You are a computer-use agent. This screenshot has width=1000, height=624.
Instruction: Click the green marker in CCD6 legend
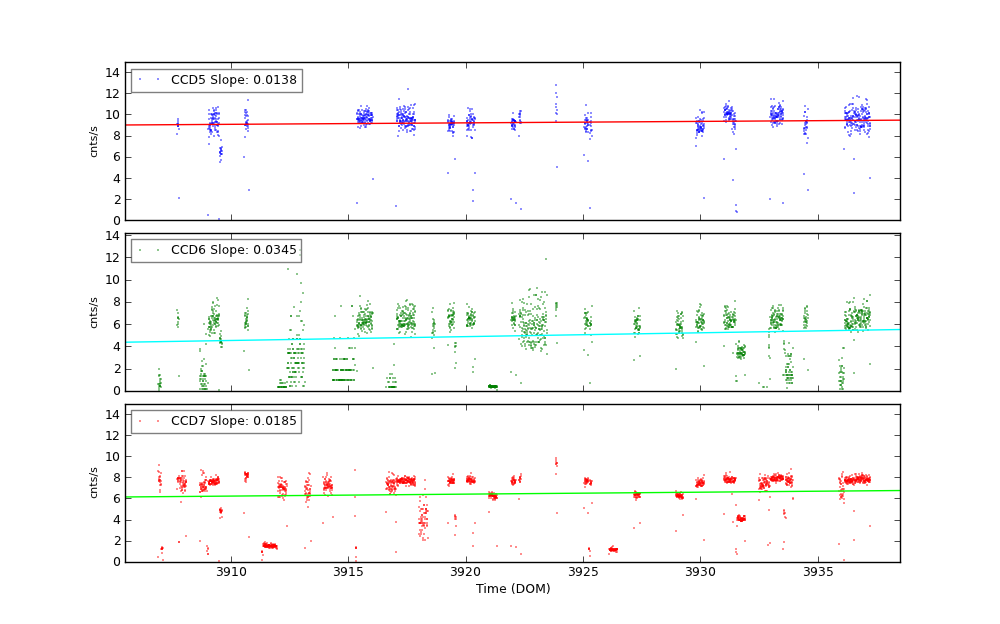tap(140, 251)
